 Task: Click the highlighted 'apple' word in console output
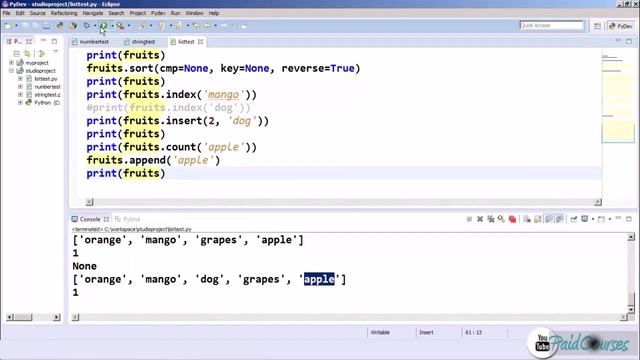[x=319, y=279]
